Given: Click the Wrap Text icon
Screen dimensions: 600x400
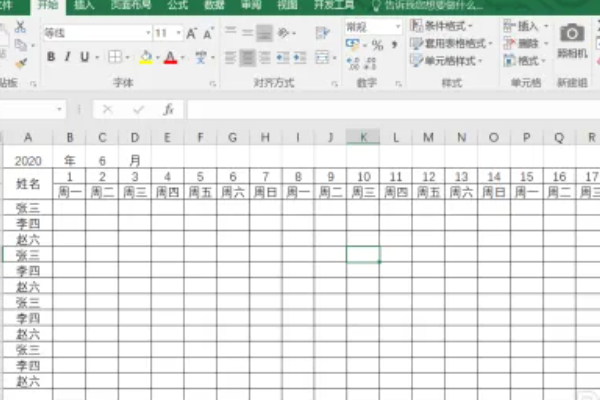Looking at the screenshot, I should pyautogui.click(x=322, y=33).
